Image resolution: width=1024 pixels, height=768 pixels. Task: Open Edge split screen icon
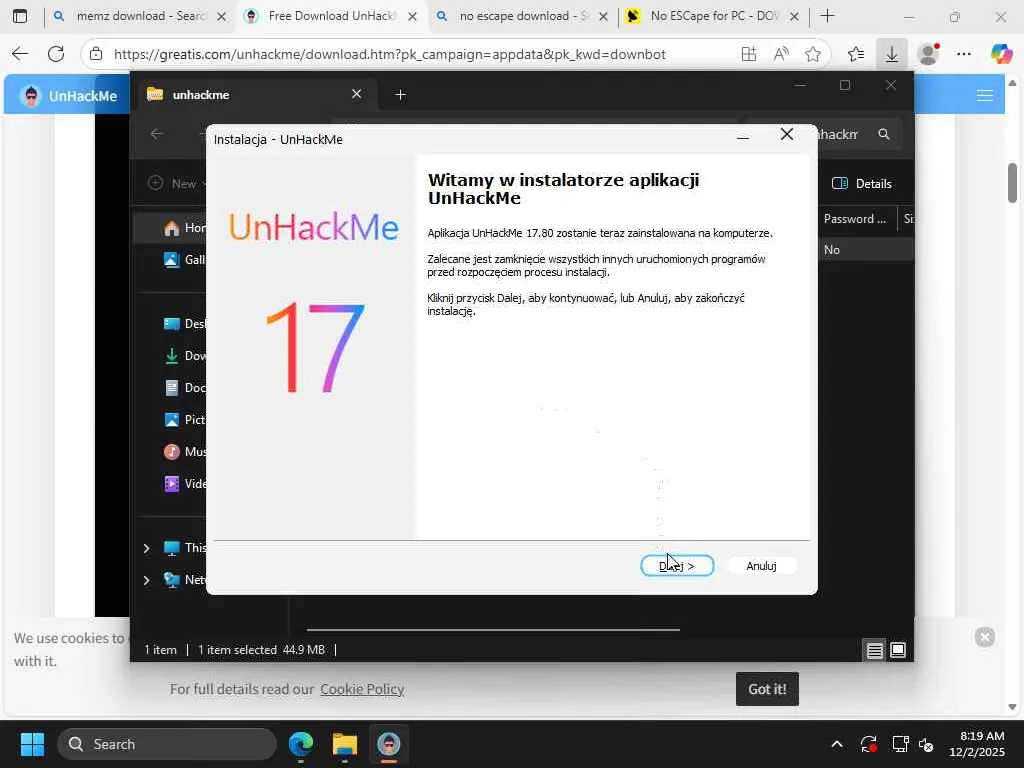pos(749,54)
